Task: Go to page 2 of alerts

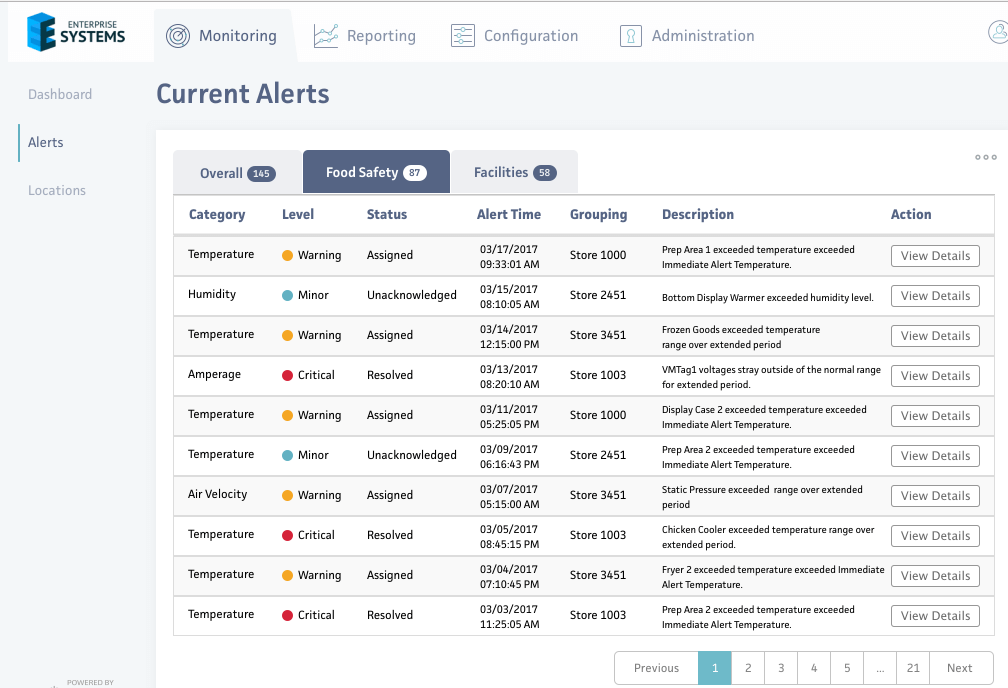Action: (x=748, y=668)
